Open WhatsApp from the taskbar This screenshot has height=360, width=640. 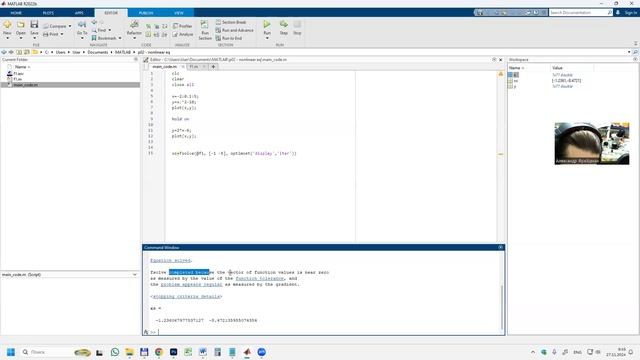(115, 352)
